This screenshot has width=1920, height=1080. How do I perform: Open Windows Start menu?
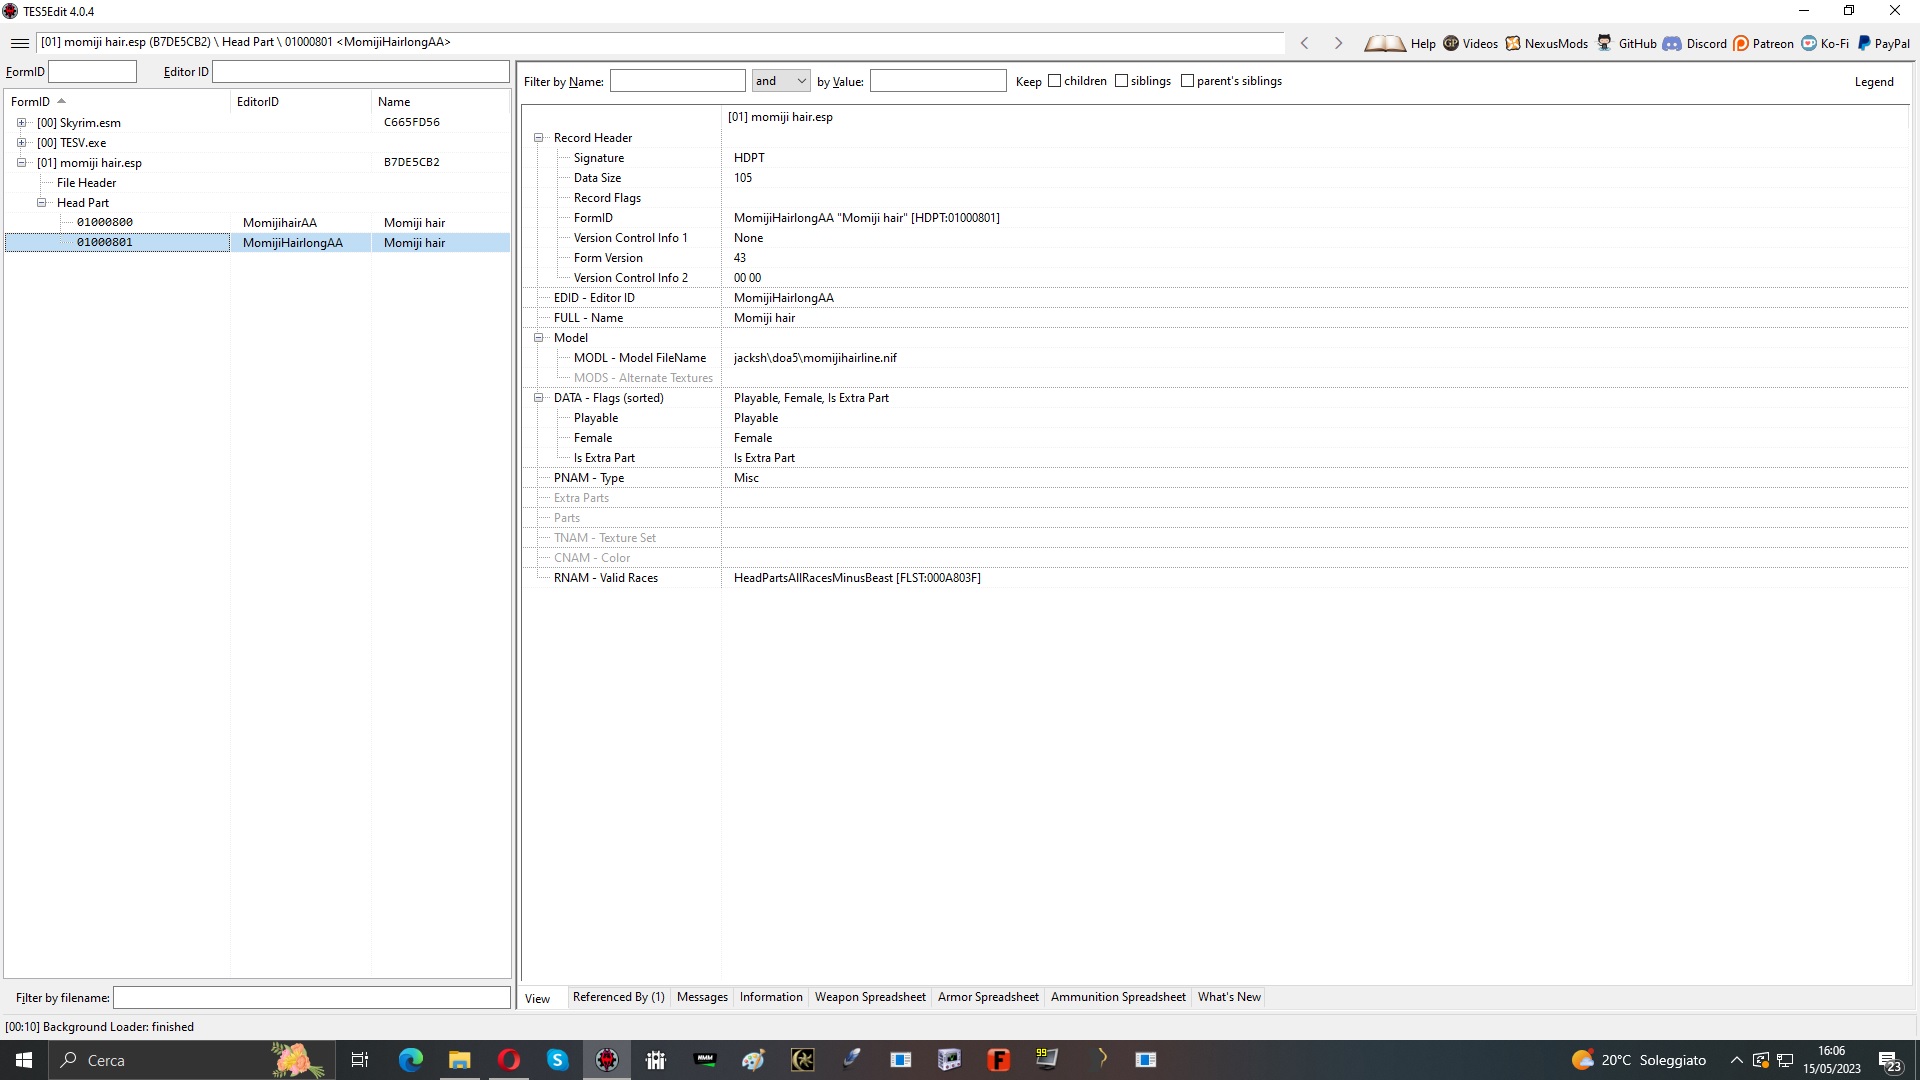point(24,1060)
